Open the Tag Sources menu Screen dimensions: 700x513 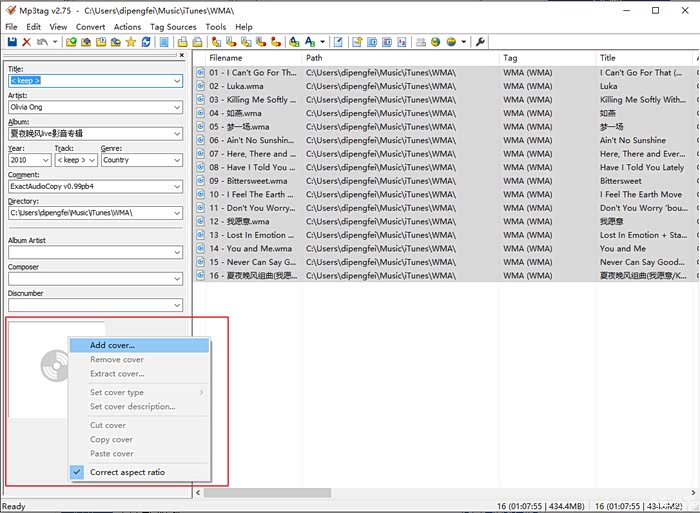(174, 27)
